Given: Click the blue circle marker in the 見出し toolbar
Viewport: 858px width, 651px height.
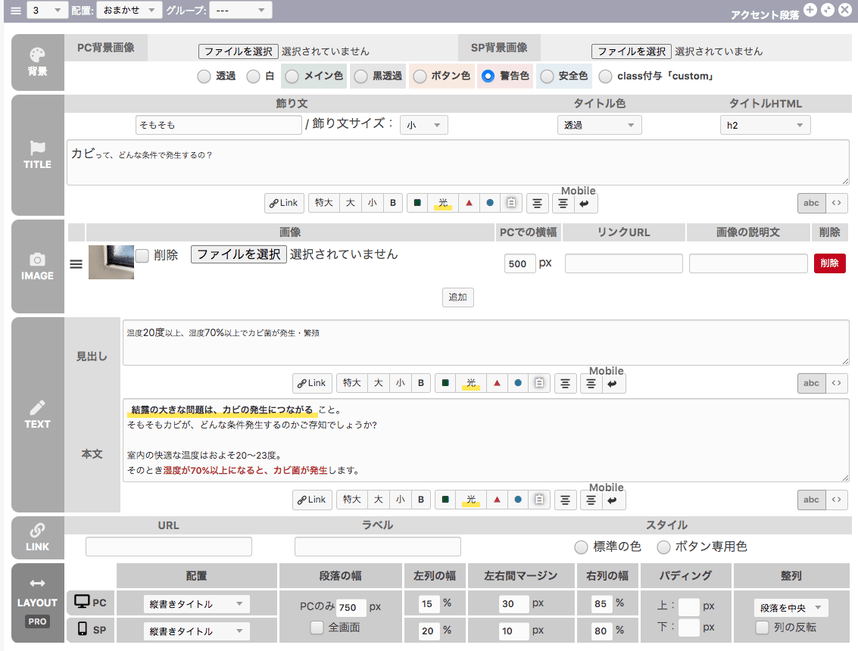Looking at the screenshot, I should pos(517,383).
